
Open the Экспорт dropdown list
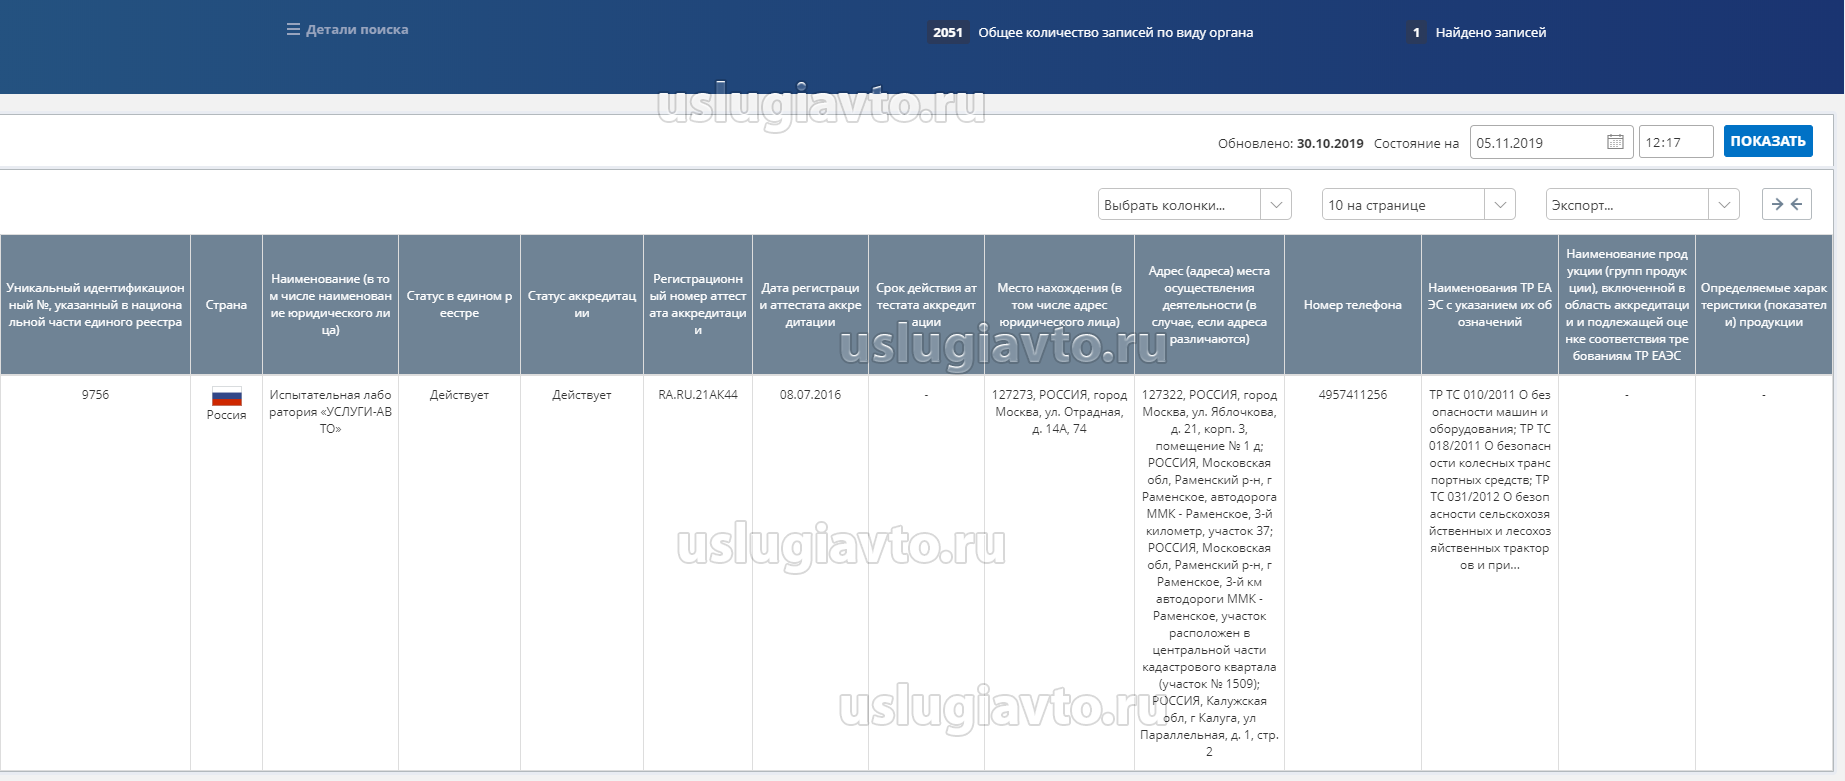pos(1642,205)
